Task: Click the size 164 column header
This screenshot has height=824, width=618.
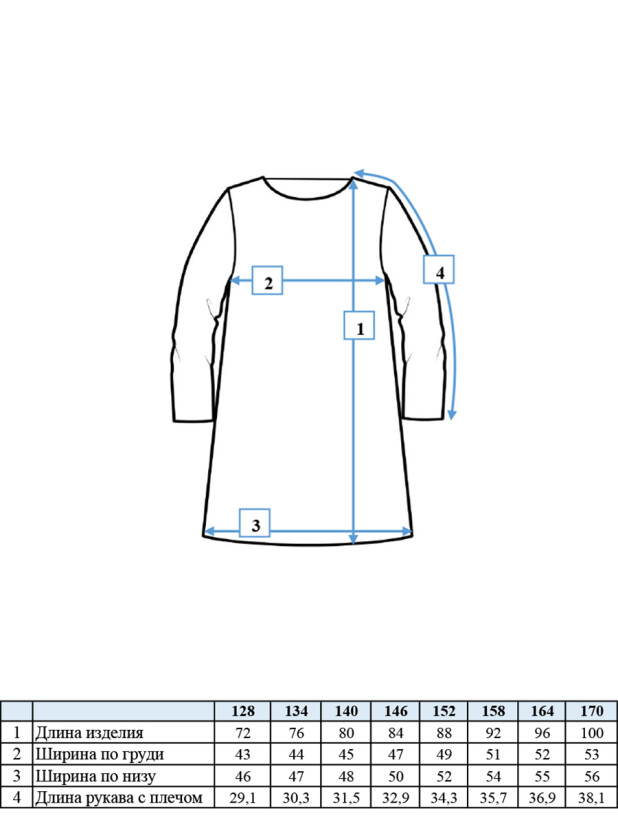Action: [x=542, y=711]
